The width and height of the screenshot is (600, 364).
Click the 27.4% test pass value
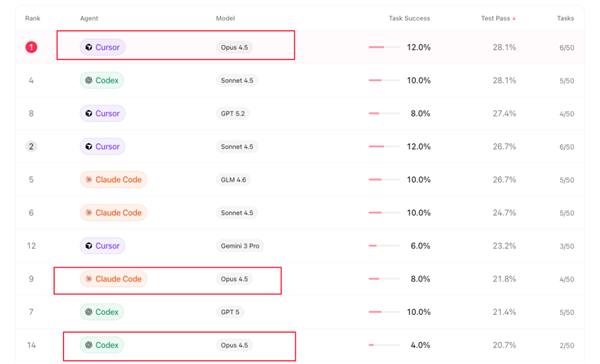(x=504, y=114)
